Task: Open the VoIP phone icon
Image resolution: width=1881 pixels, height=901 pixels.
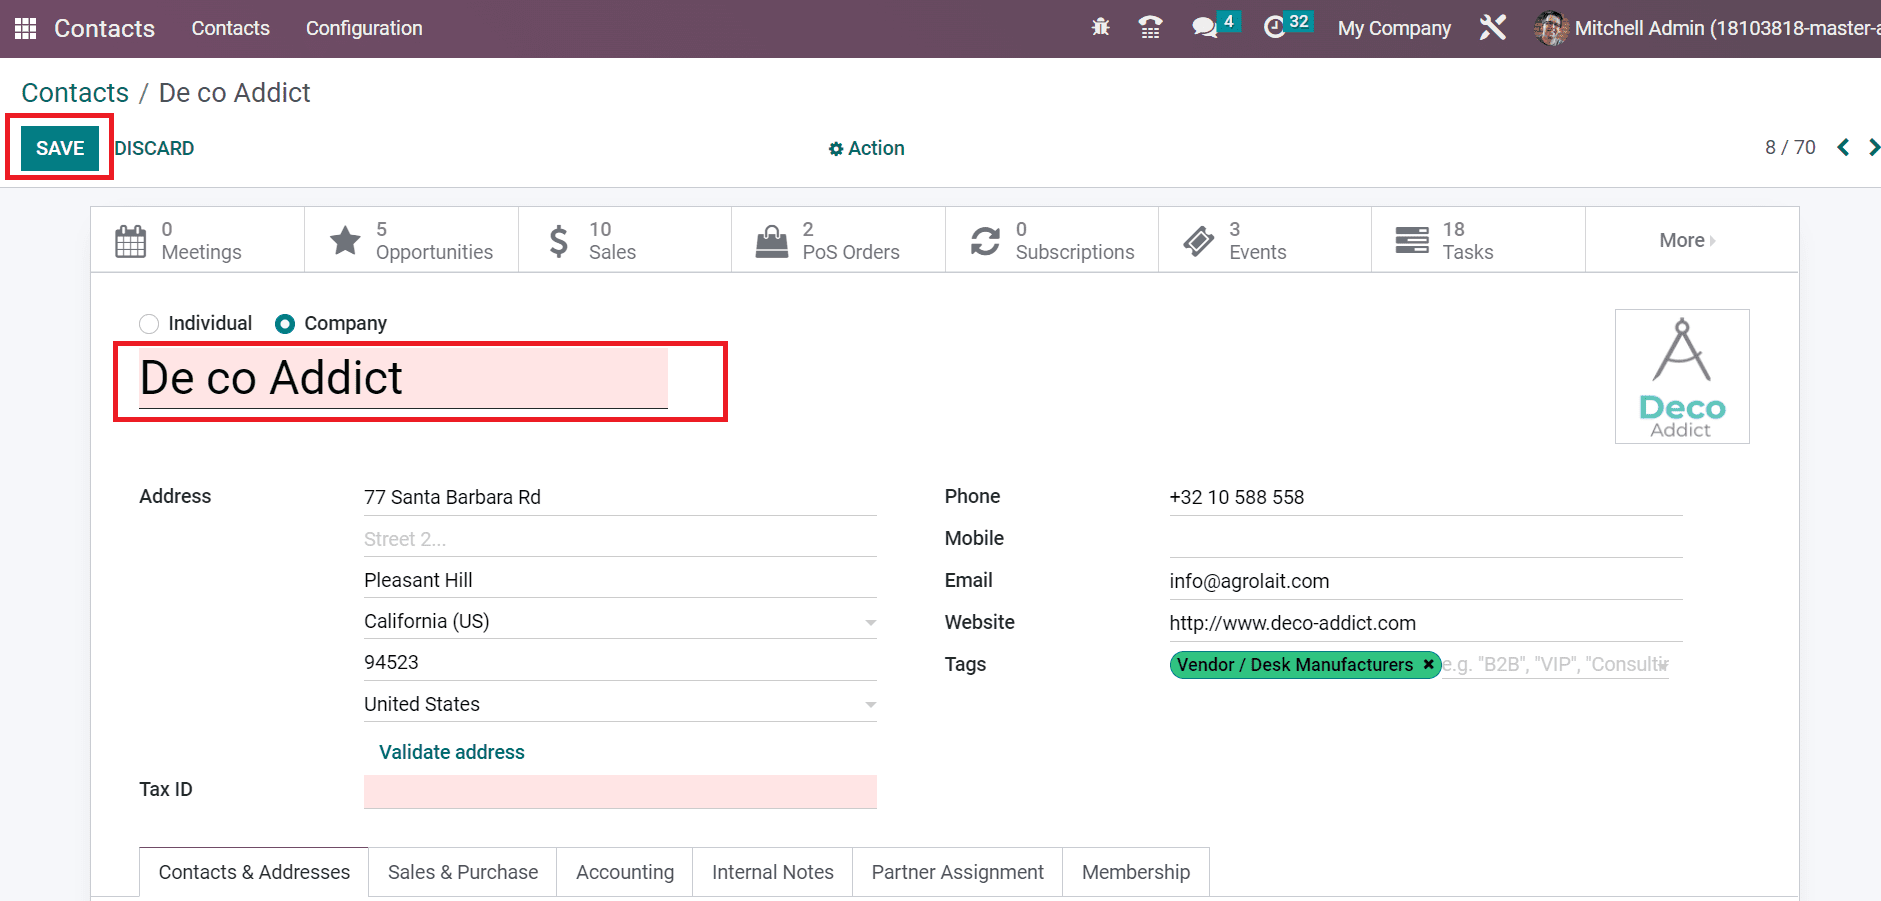Action: coord(1150,28)
